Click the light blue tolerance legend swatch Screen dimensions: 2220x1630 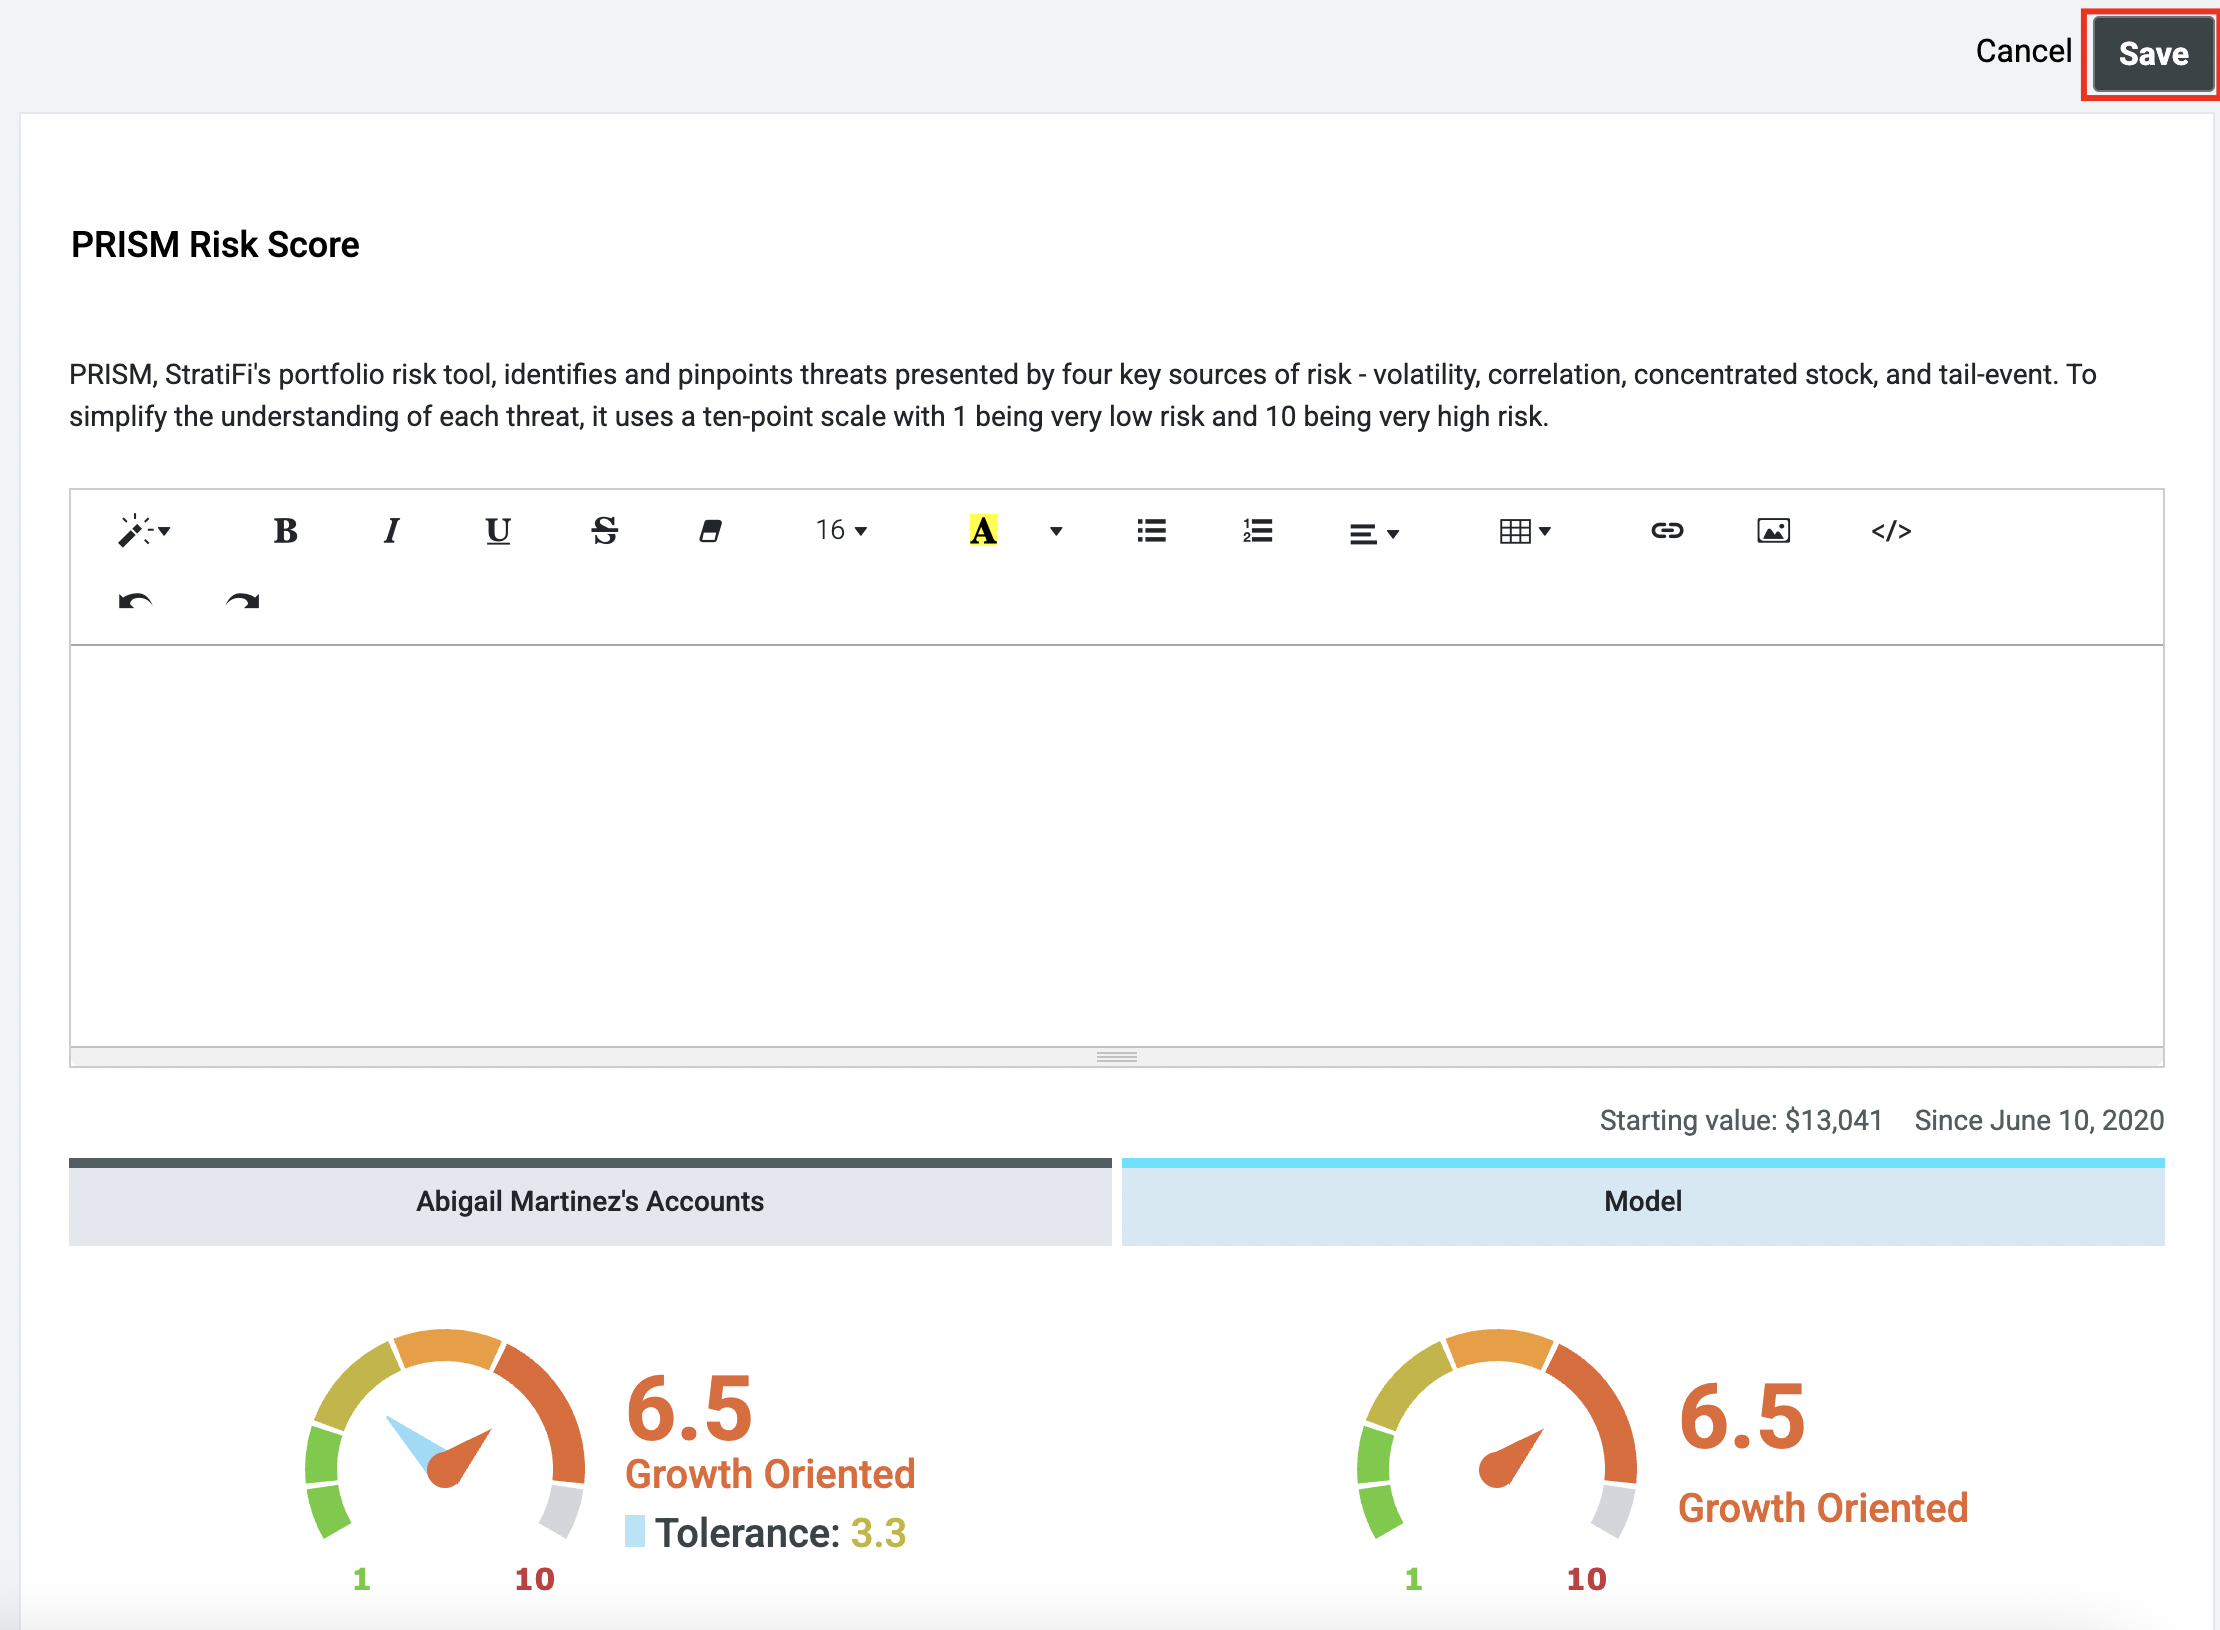coord(635,1531)
